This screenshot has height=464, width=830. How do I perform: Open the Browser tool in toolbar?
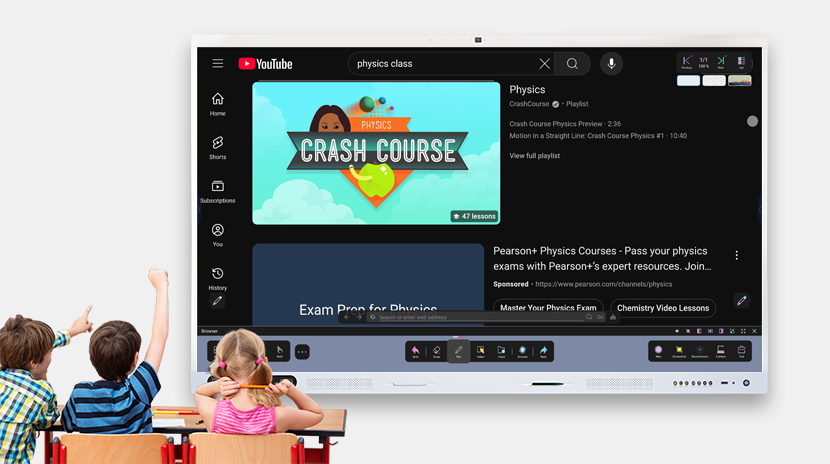[x=522, y=351]
